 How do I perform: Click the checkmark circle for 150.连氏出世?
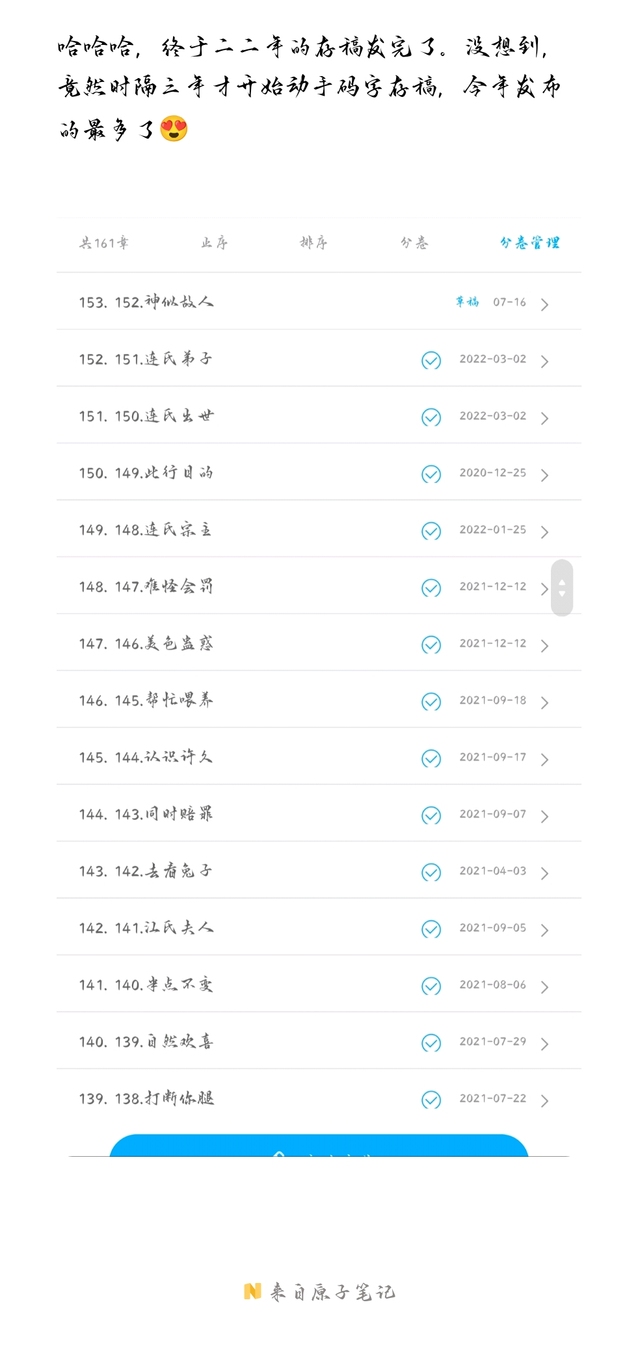431,417
